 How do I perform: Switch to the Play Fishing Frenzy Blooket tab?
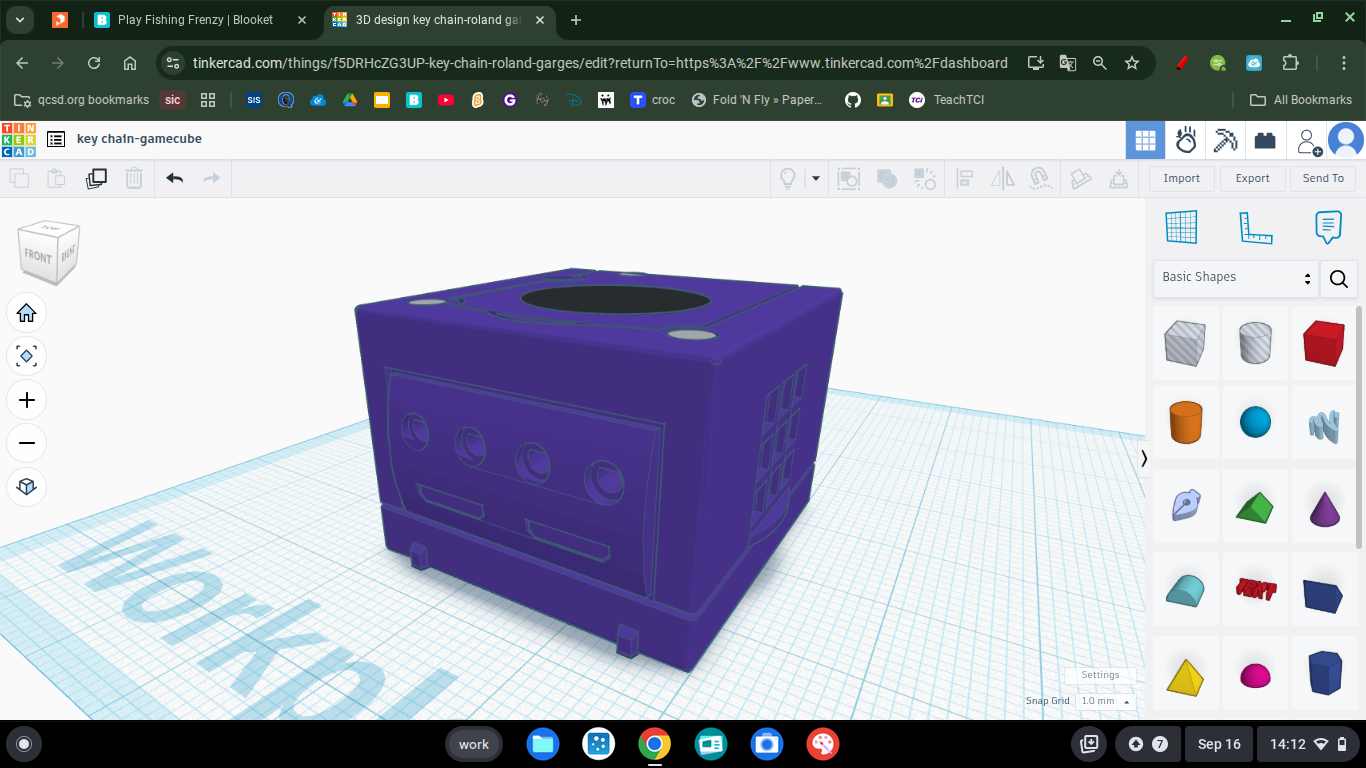pyautogui.click(x=200, y=20)
